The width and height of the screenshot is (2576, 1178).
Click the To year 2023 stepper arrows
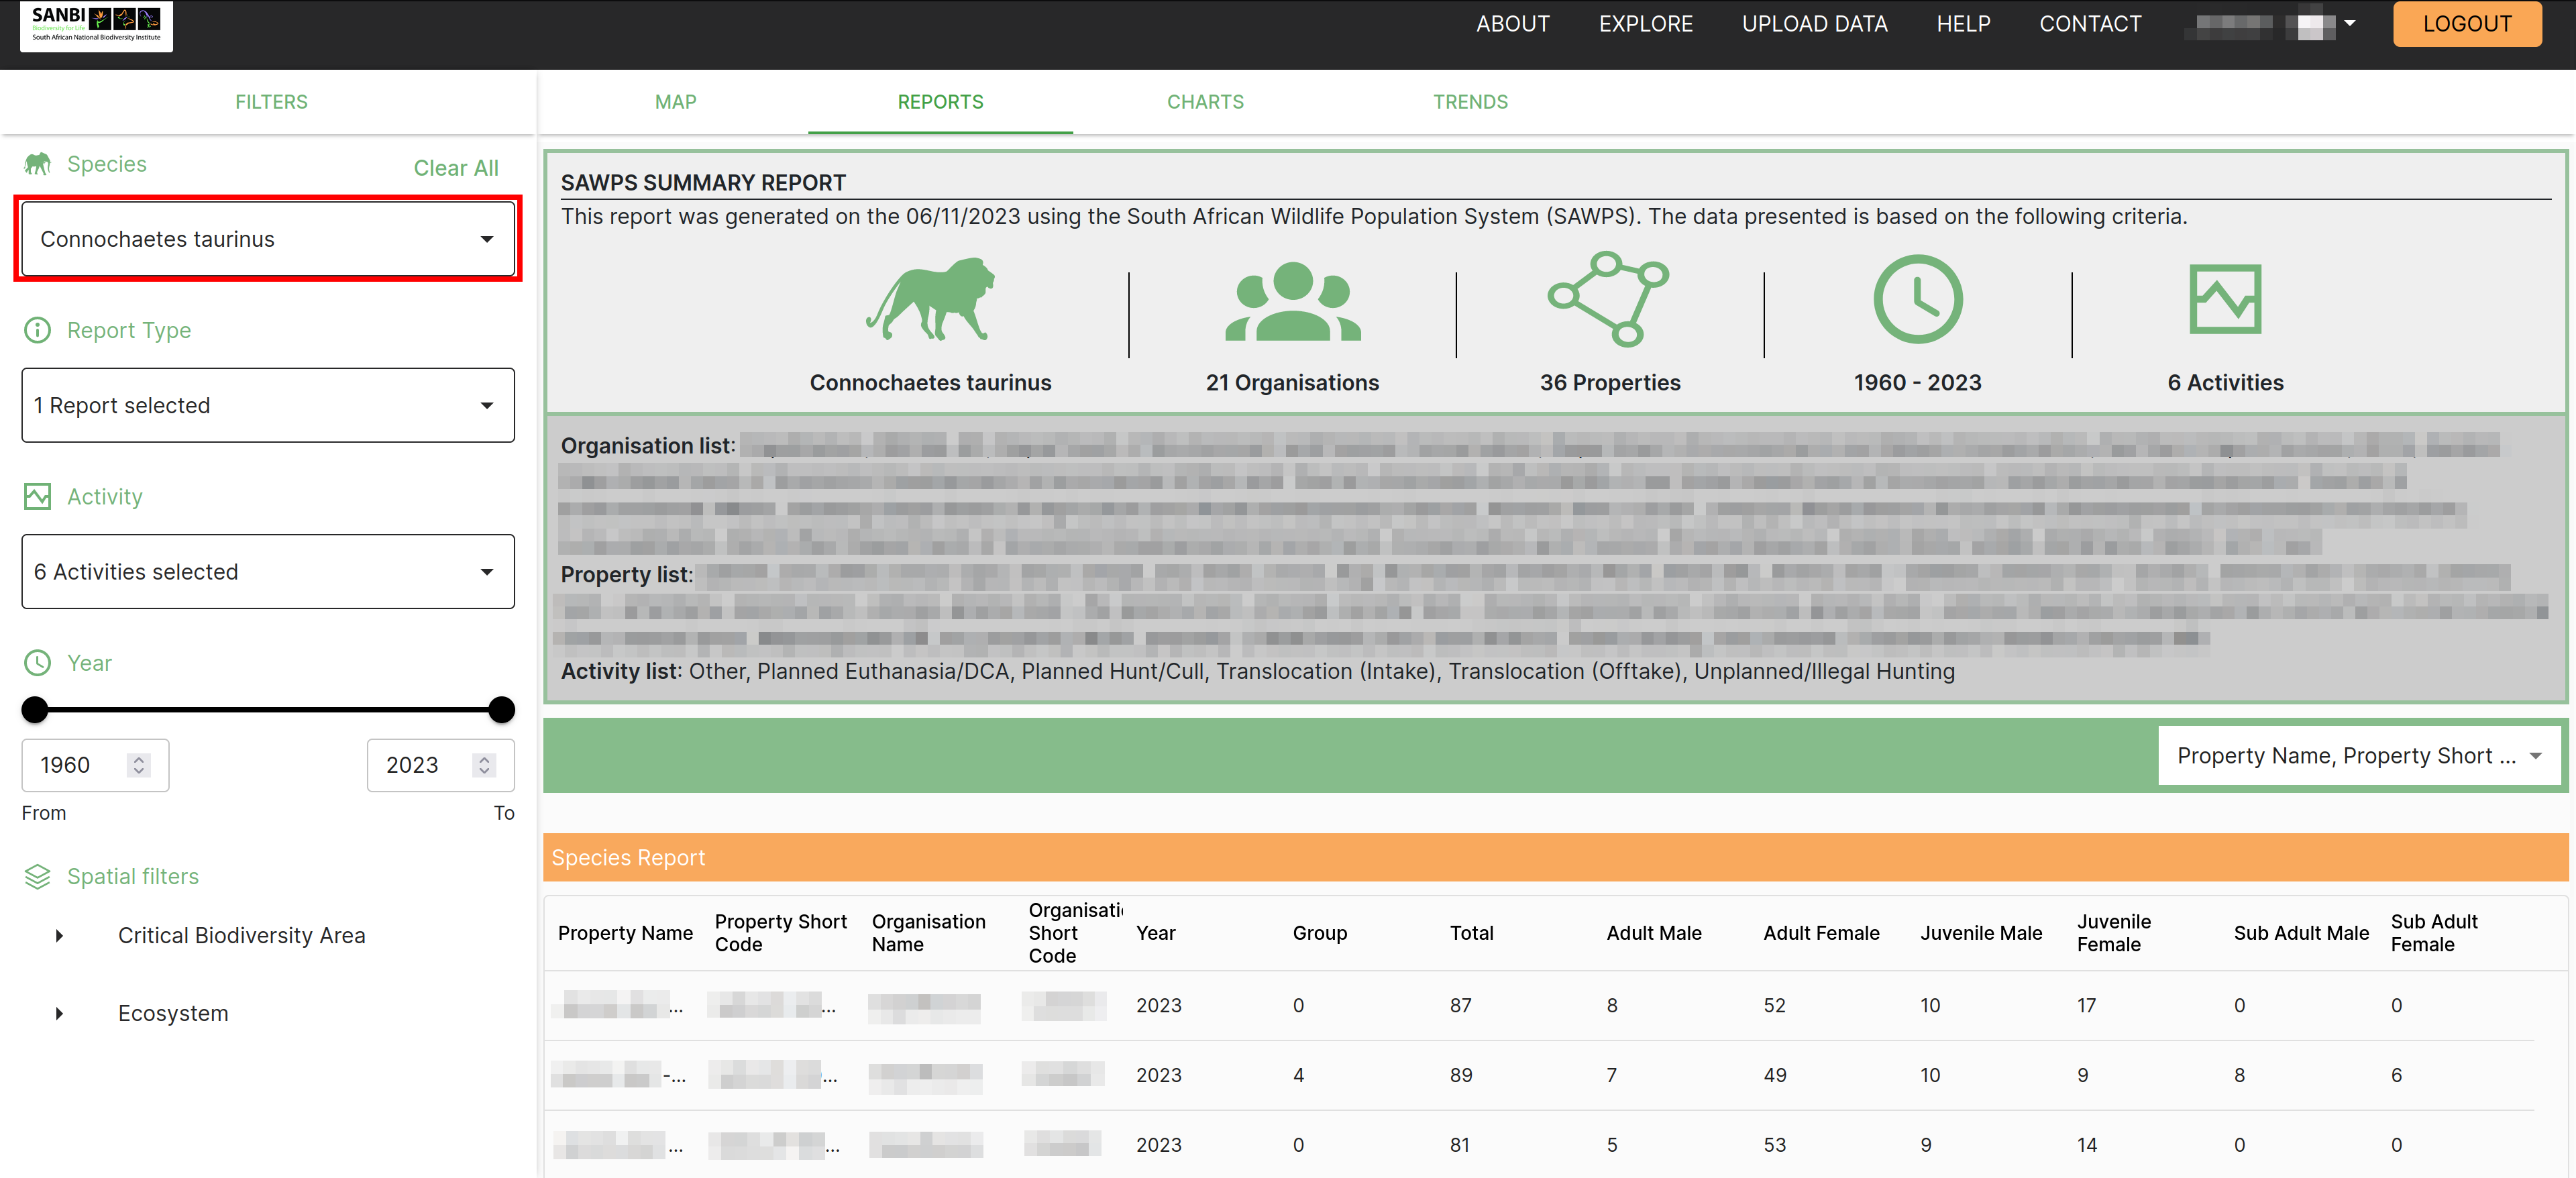(485, 765)
